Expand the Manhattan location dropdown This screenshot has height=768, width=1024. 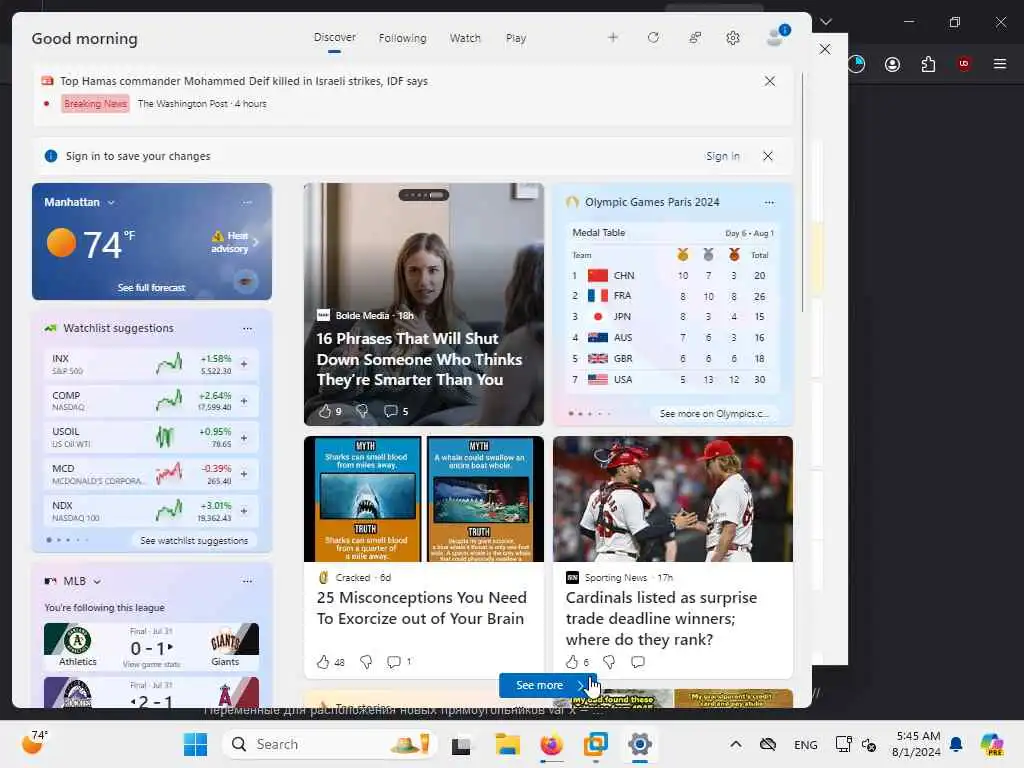(x=111, y=202)
